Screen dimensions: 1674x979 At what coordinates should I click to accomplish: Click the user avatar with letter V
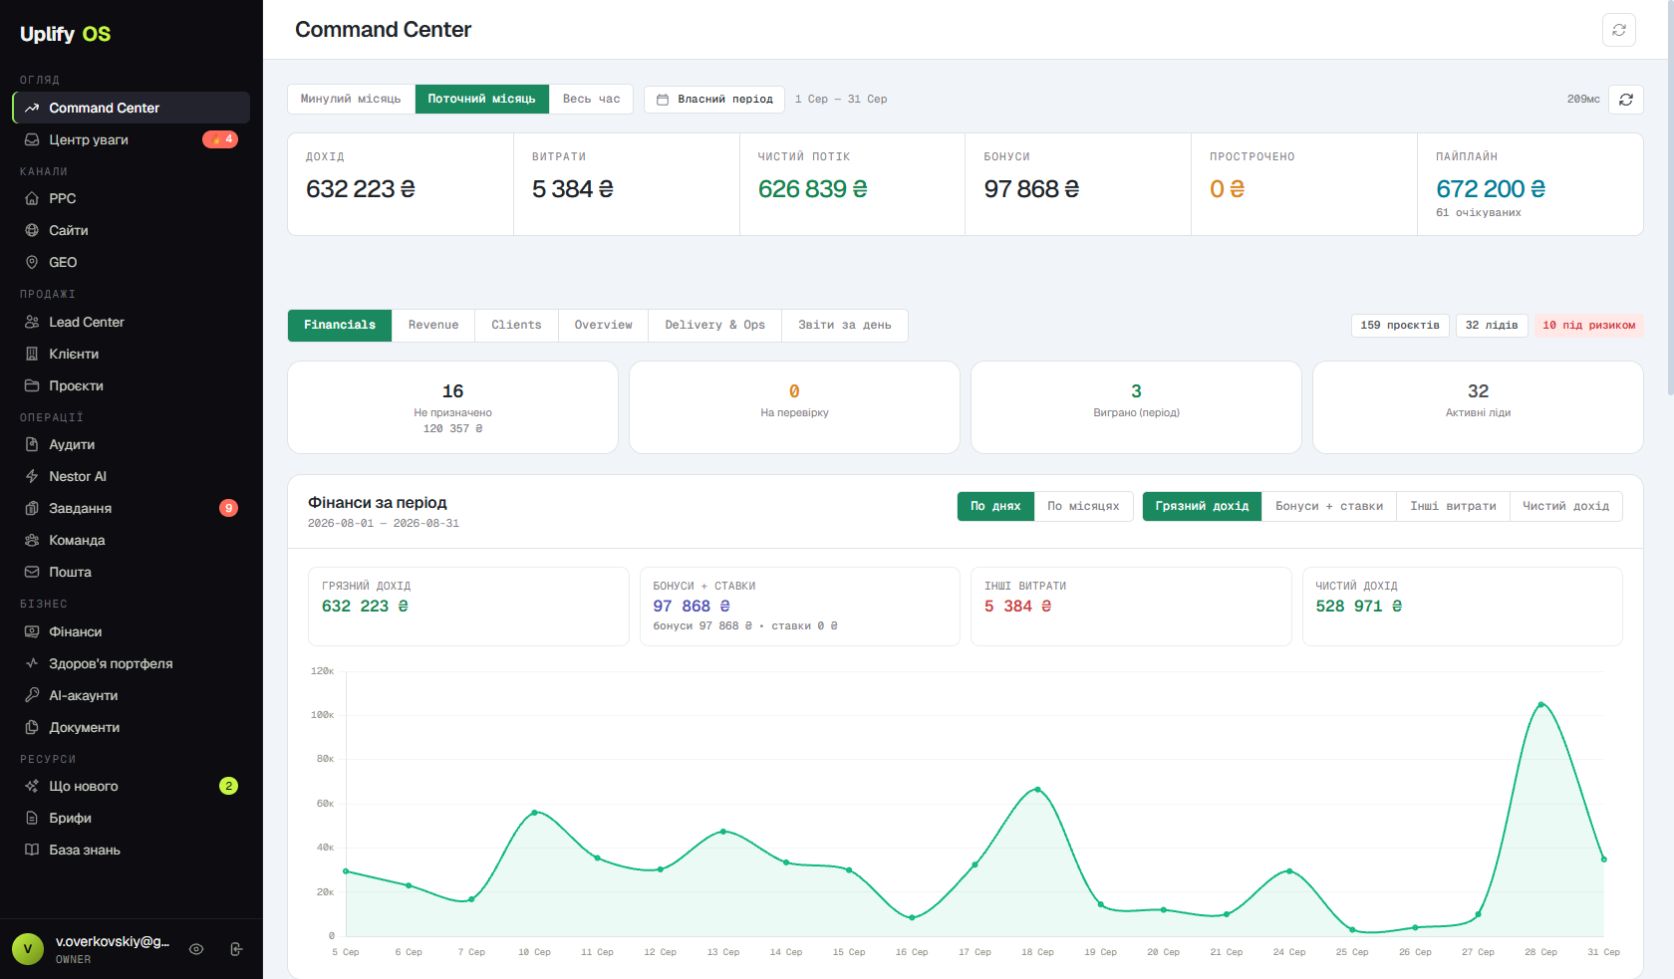click(28, 949)
